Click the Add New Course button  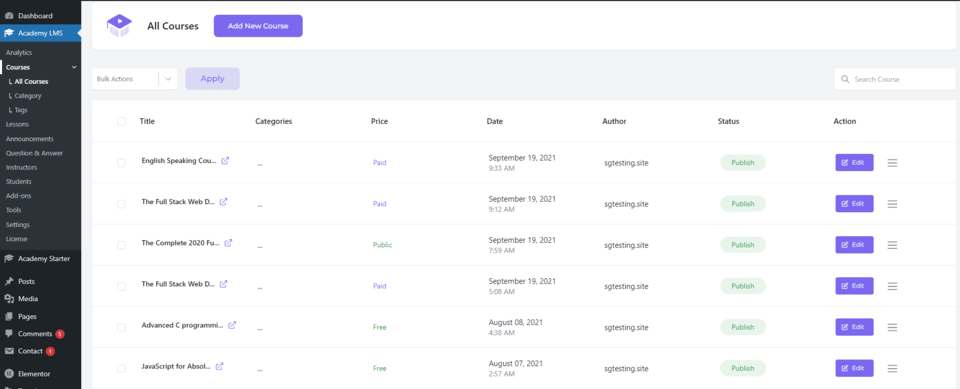[x=258, y=26]
